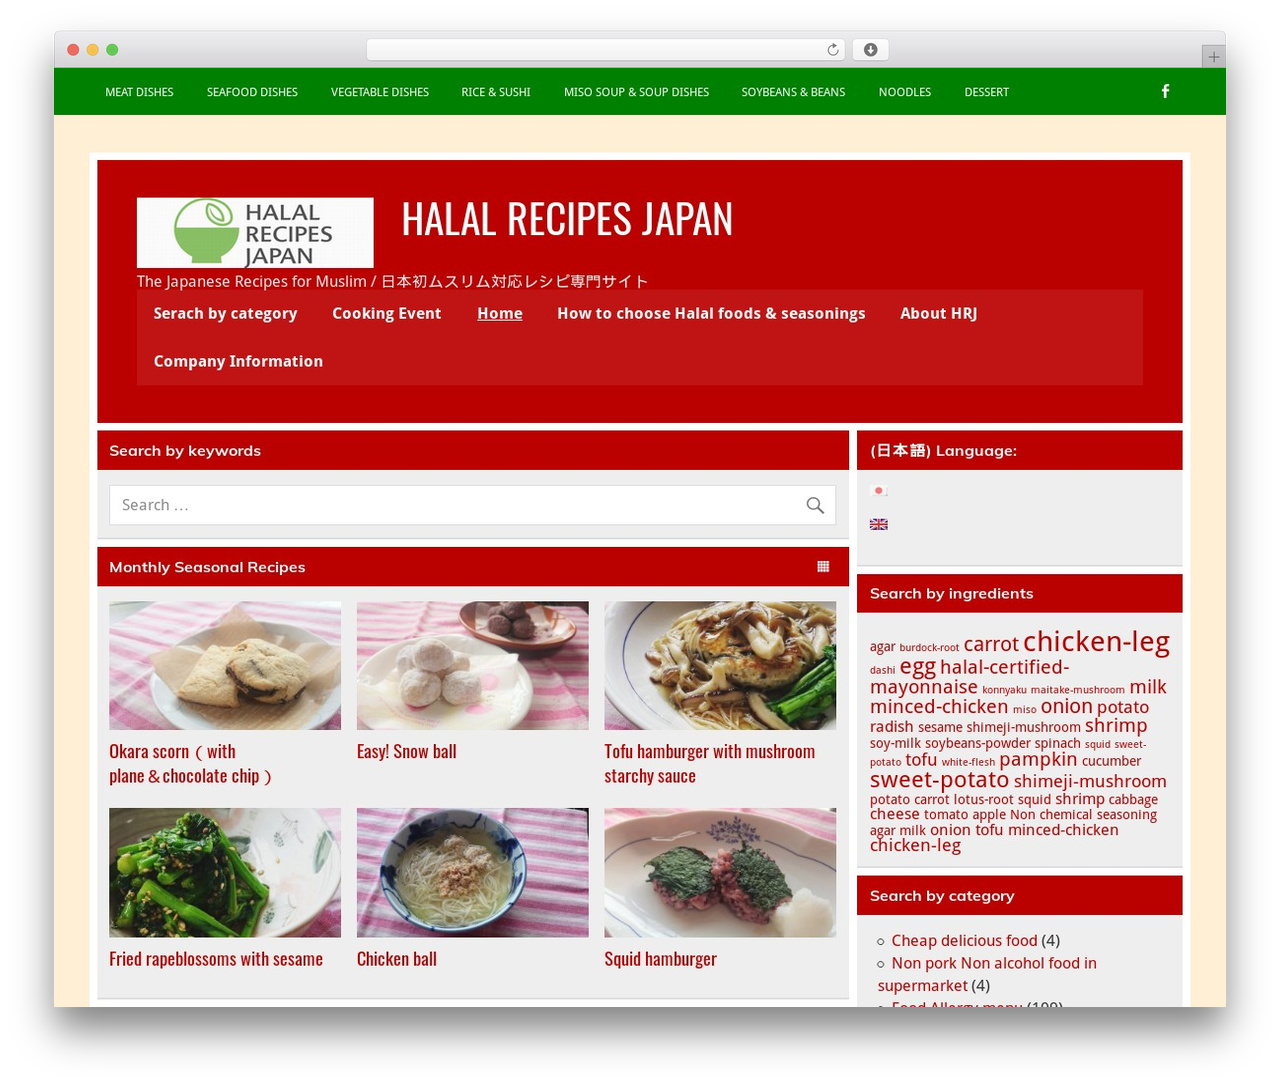The height and width of the screenshot is (1084, 1280).
Task: Open the Squid hamburger title link
Action: click(x=660, y=959)
